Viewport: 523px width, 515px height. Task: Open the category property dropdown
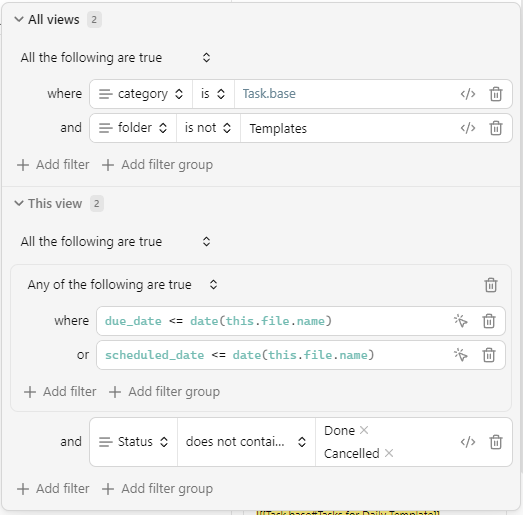pyautogui.click(x=141, y=94)
